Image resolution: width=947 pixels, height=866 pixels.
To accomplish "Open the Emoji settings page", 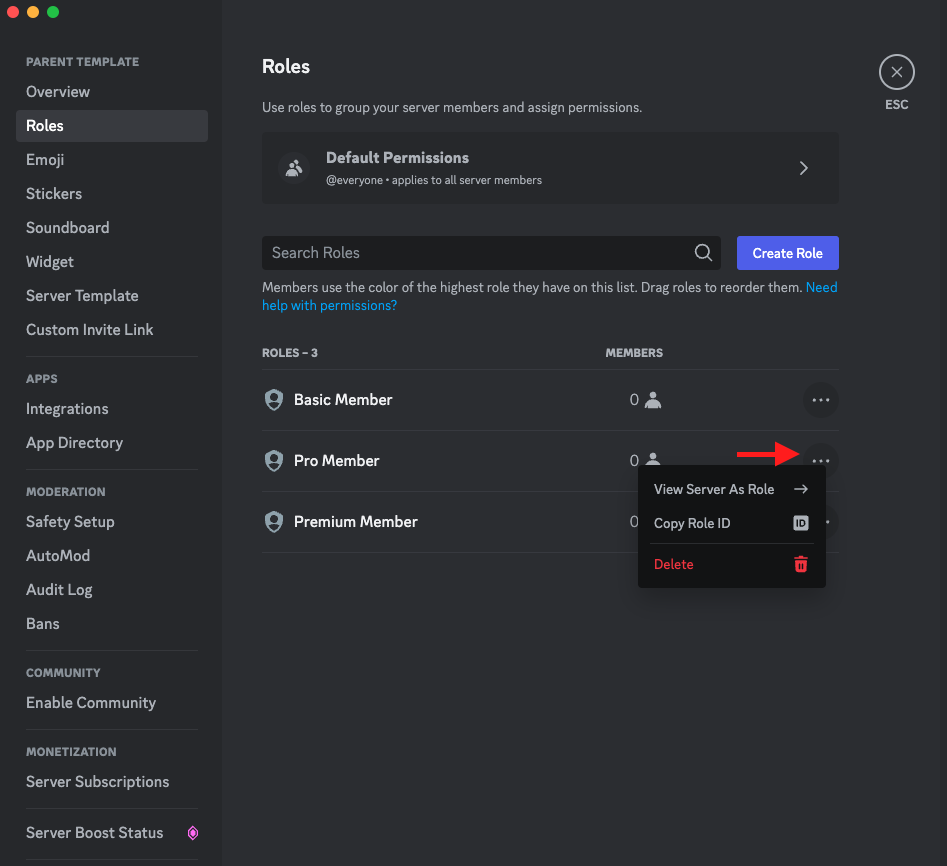I will point(45,160).
